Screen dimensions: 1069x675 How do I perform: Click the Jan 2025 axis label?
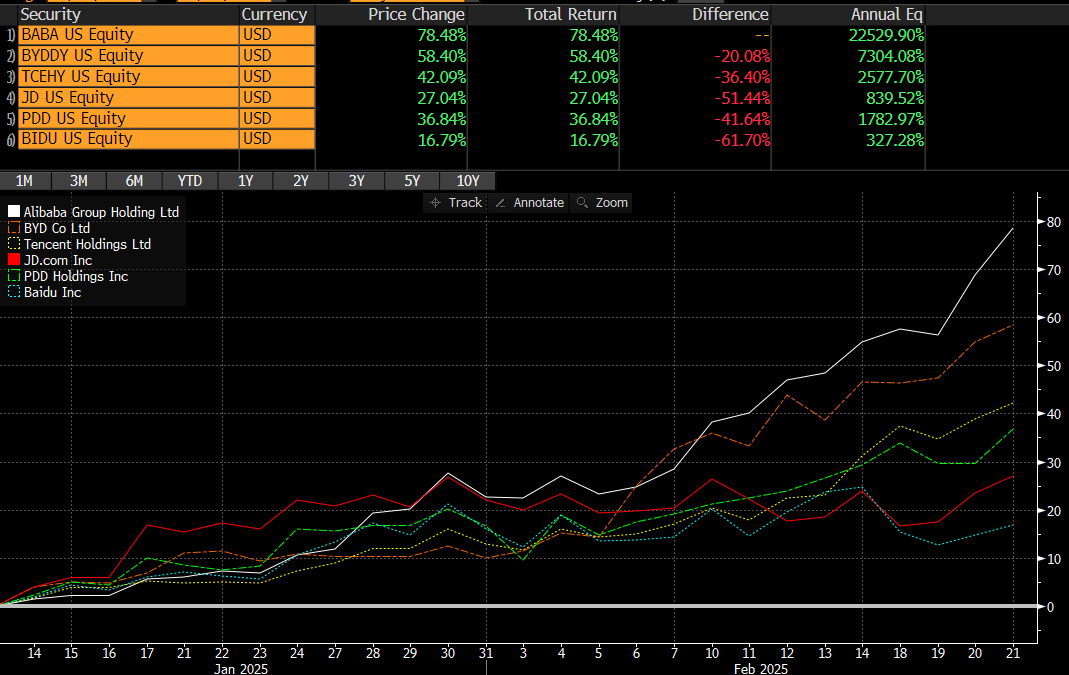241,669
